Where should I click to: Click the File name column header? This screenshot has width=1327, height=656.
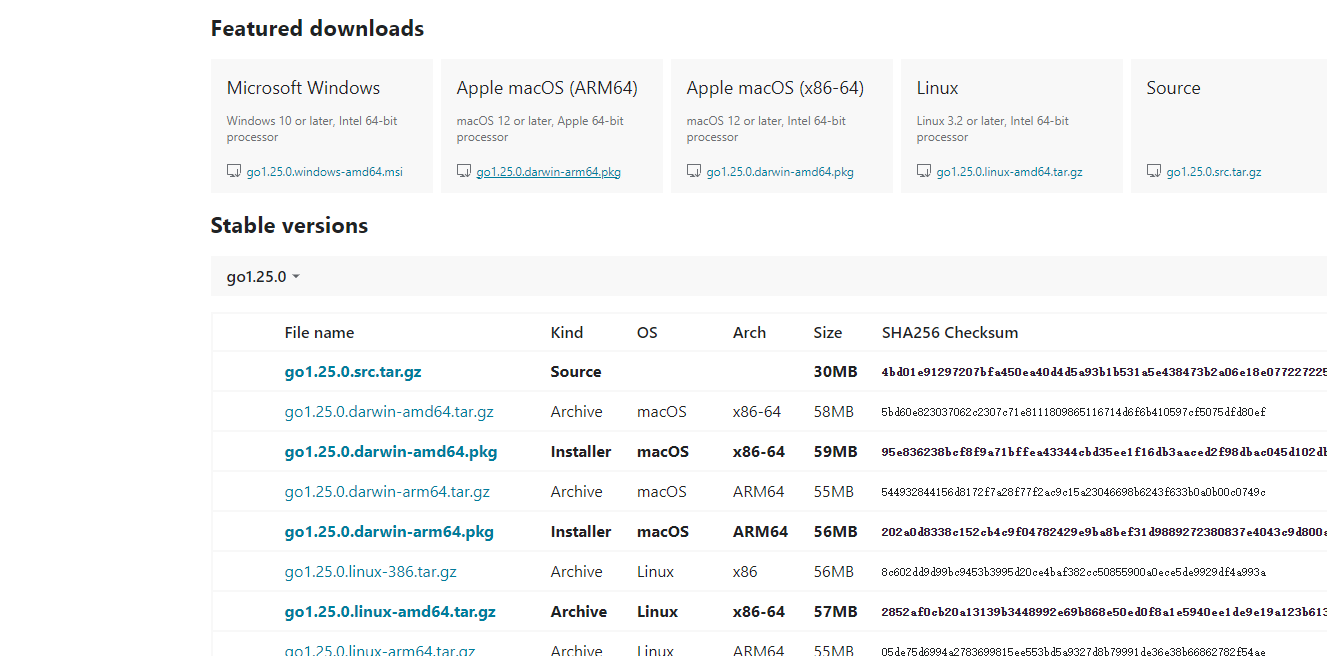coord(319,333)
